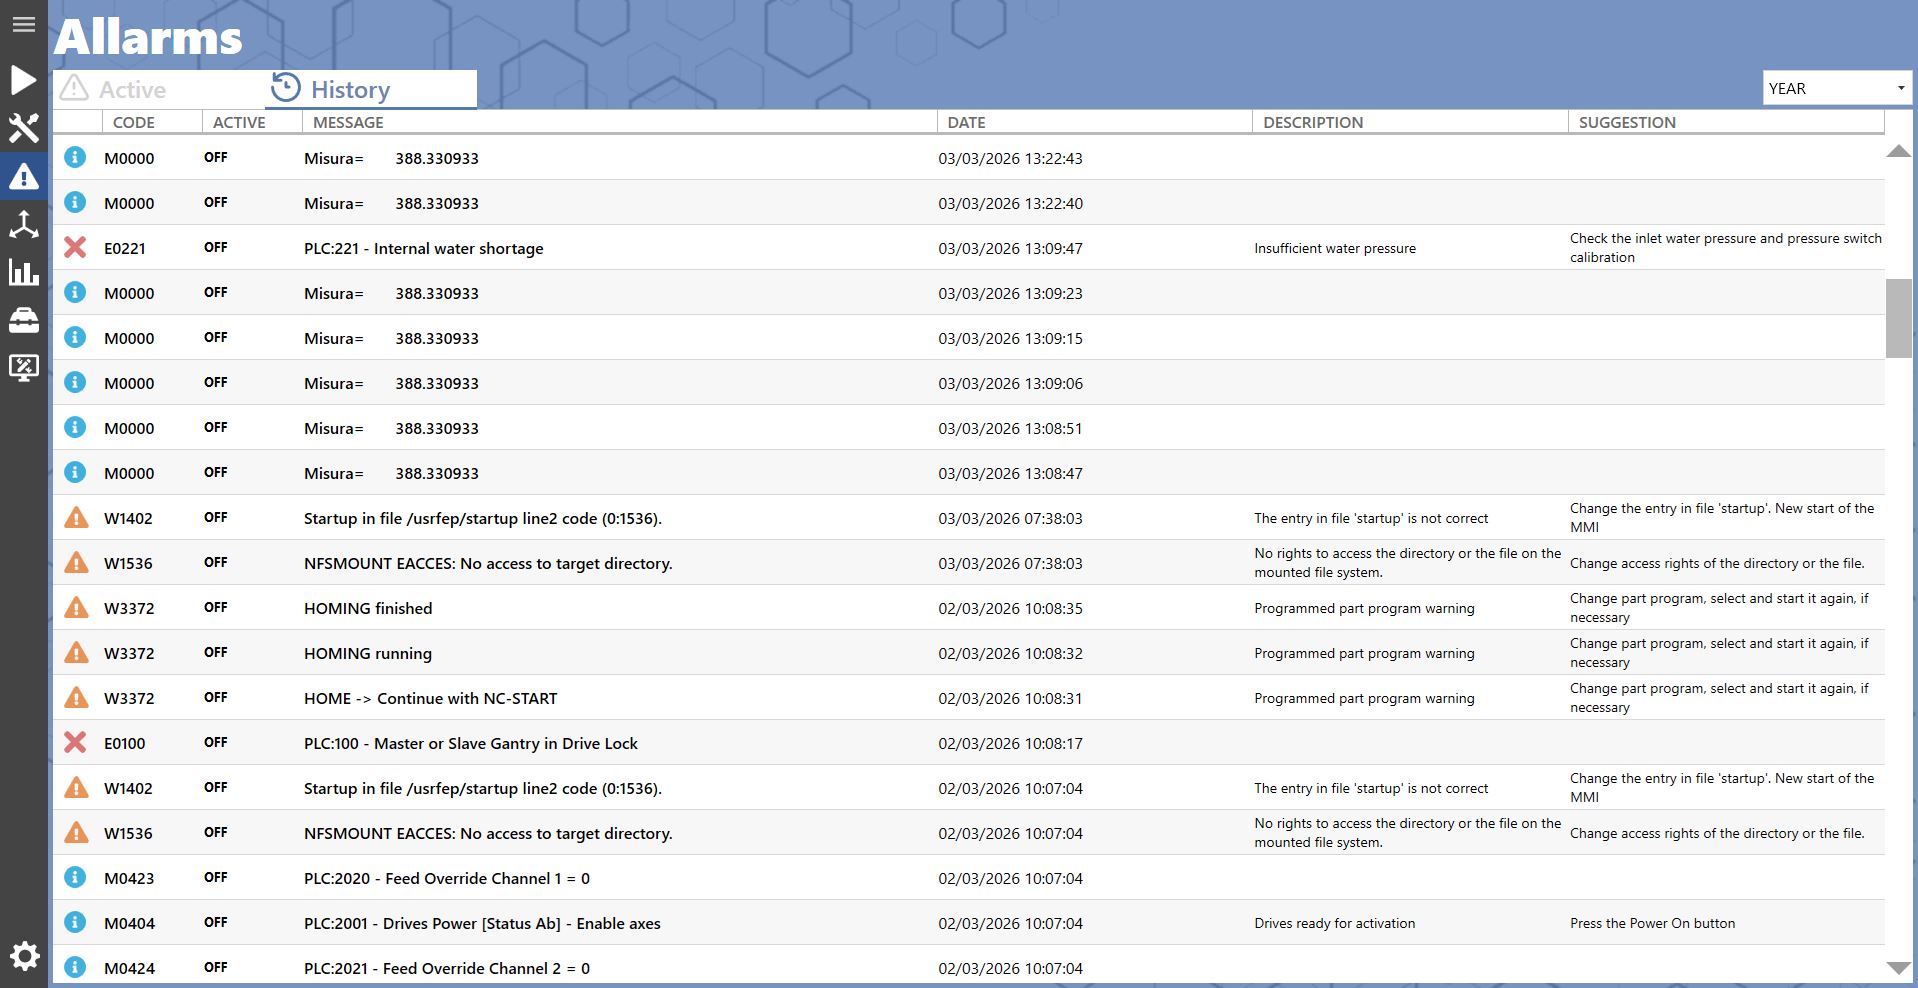This screenshot has width=1918, height=988.
Task: Open the hamburger menu
Action: (x=24, y=25)
